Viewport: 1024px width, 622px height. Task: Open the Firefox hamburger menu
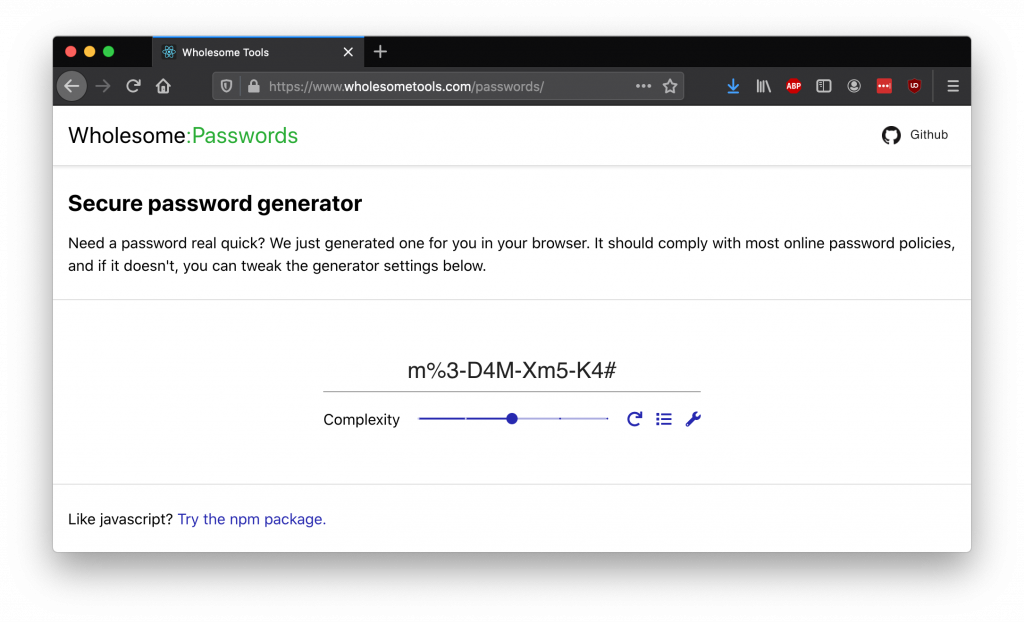point(953,86)
